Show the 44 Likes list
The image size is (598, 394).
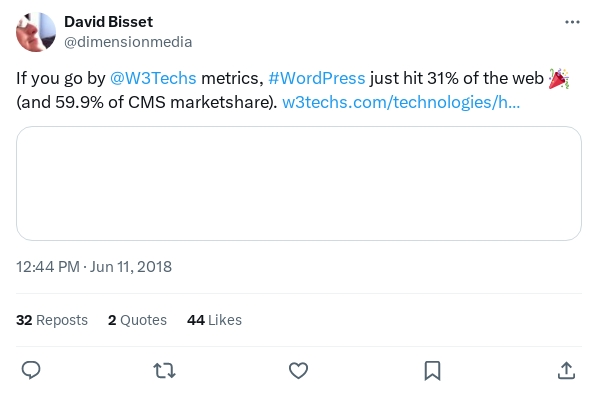click(214, 320)
